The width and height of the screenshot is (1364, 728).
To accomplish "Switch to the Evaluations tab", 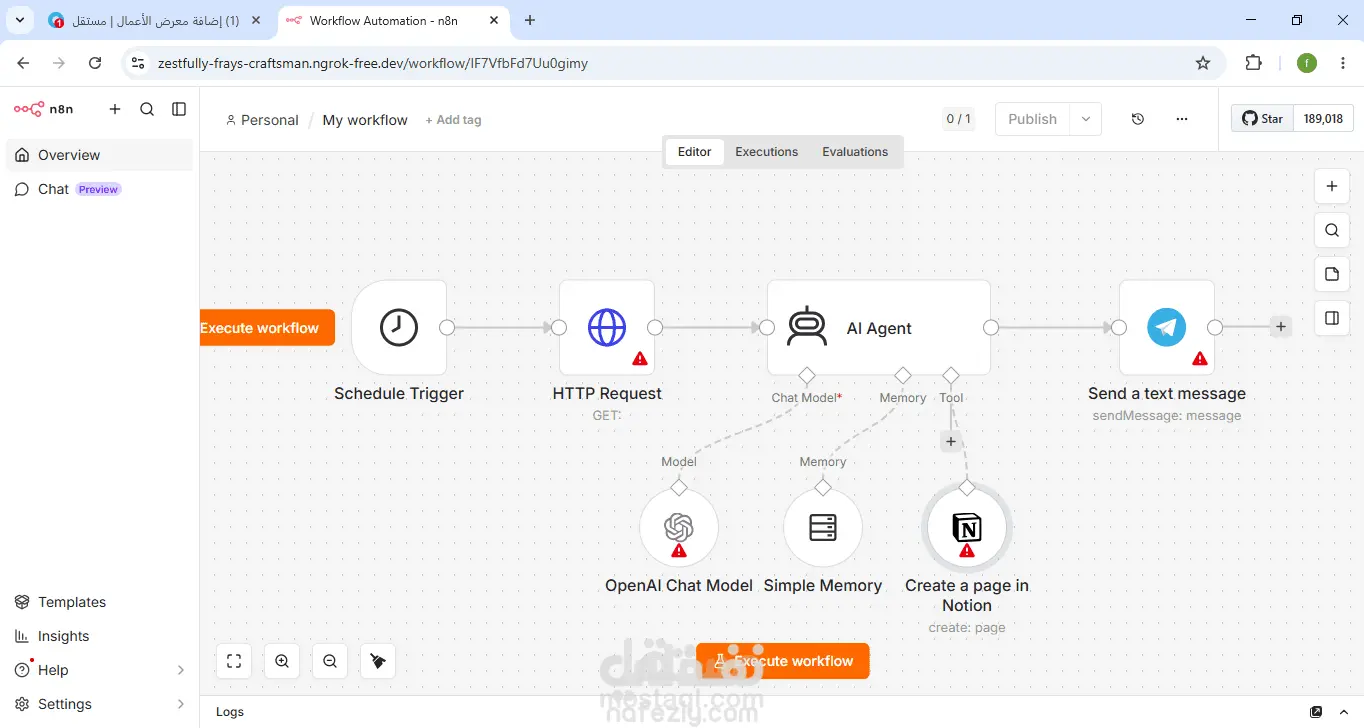I will point(855,152).
